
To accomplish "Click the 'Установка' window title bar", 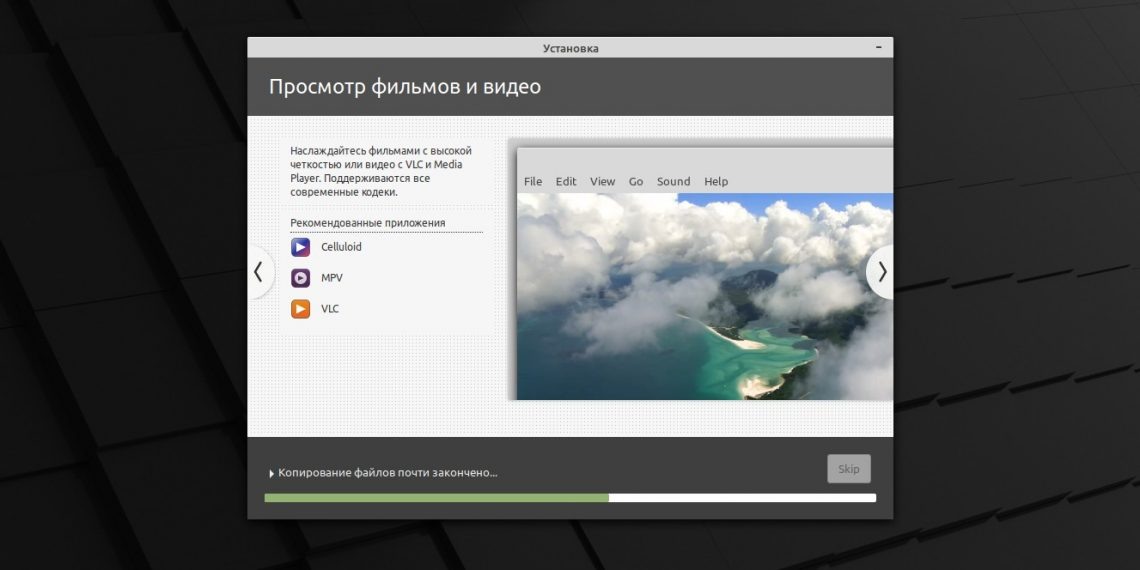I will click(570, 48).
